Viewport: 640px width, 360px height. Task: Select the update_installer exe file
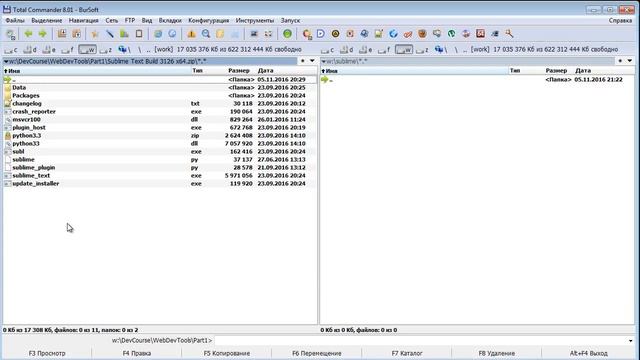[160, 184]
